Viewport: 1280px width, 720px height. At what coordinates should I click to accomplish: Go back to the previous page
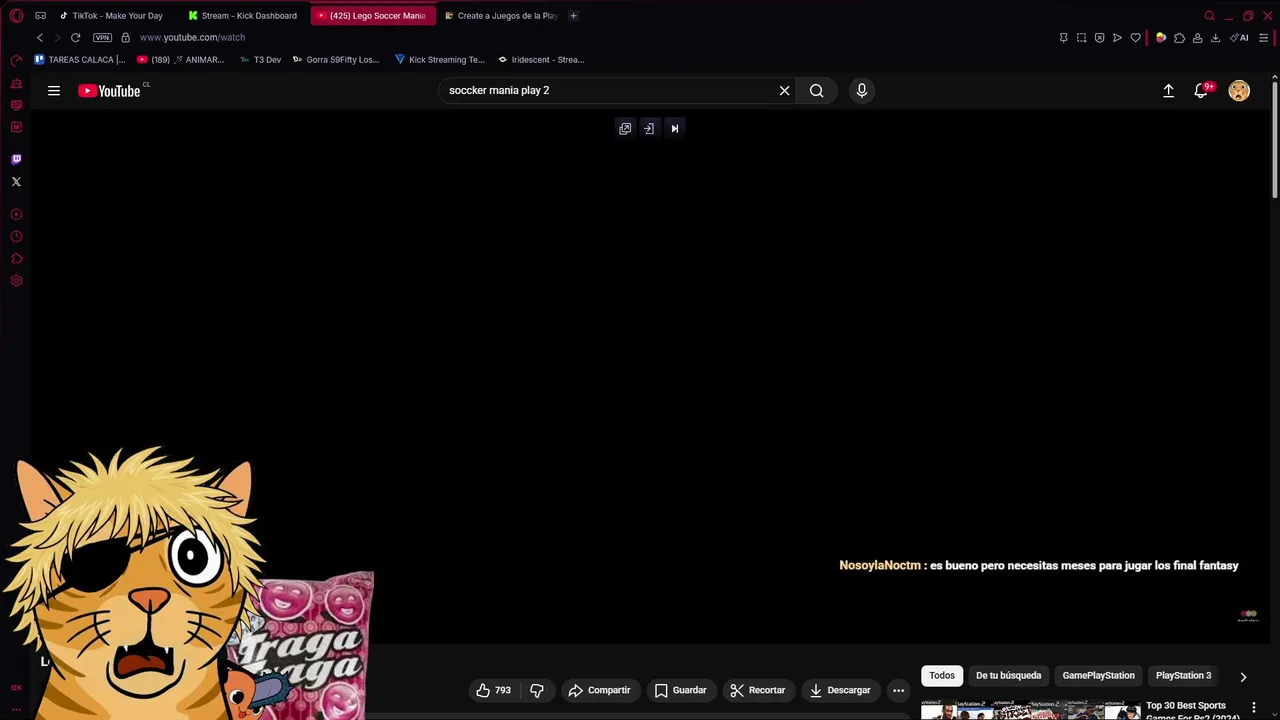click(40, 38)
